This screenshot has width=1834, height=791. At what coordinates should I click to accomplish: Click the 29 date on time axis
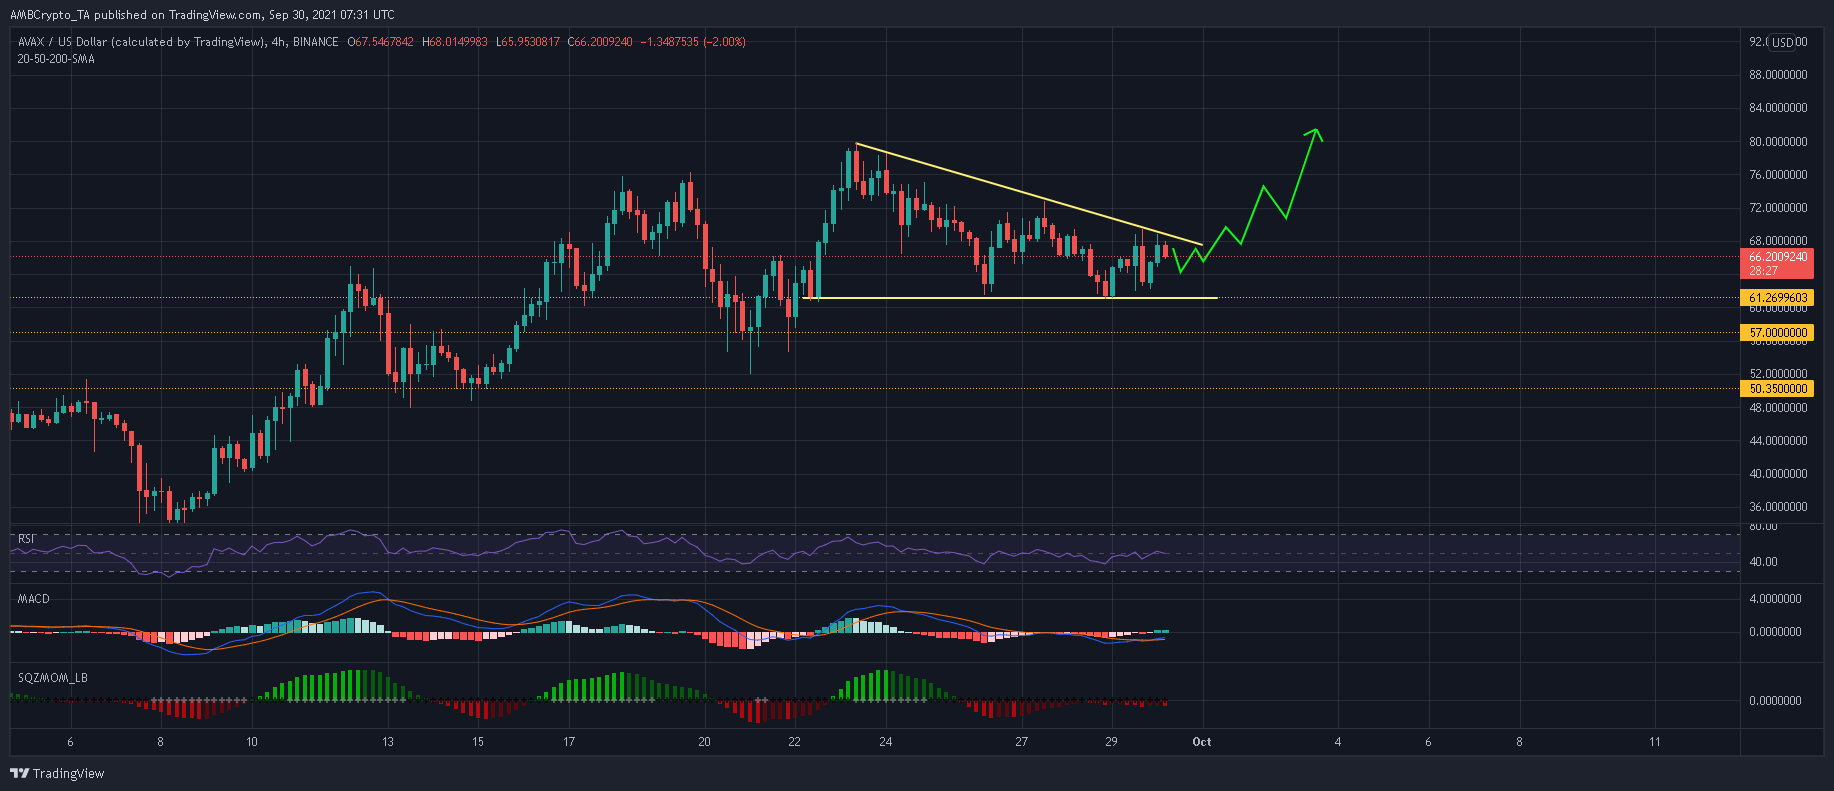click(x=1112, y=742)
